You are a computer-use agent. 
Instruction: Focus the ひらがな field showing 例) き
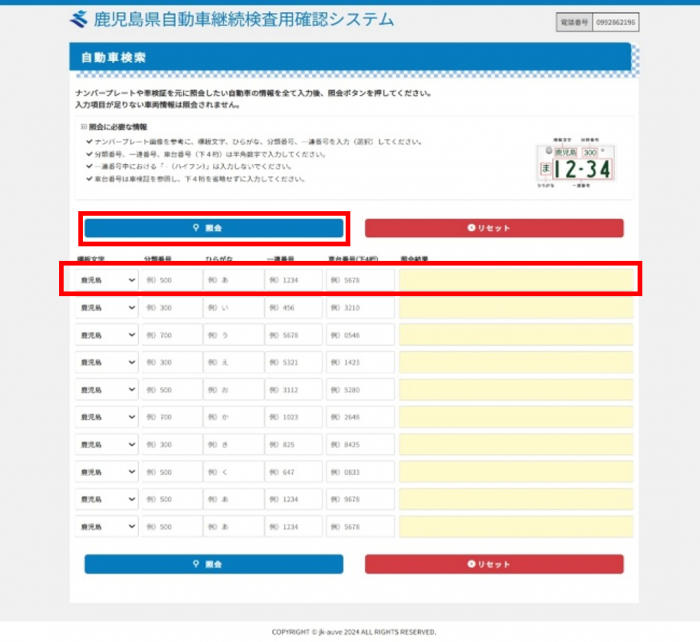click(x=233, y=445)
